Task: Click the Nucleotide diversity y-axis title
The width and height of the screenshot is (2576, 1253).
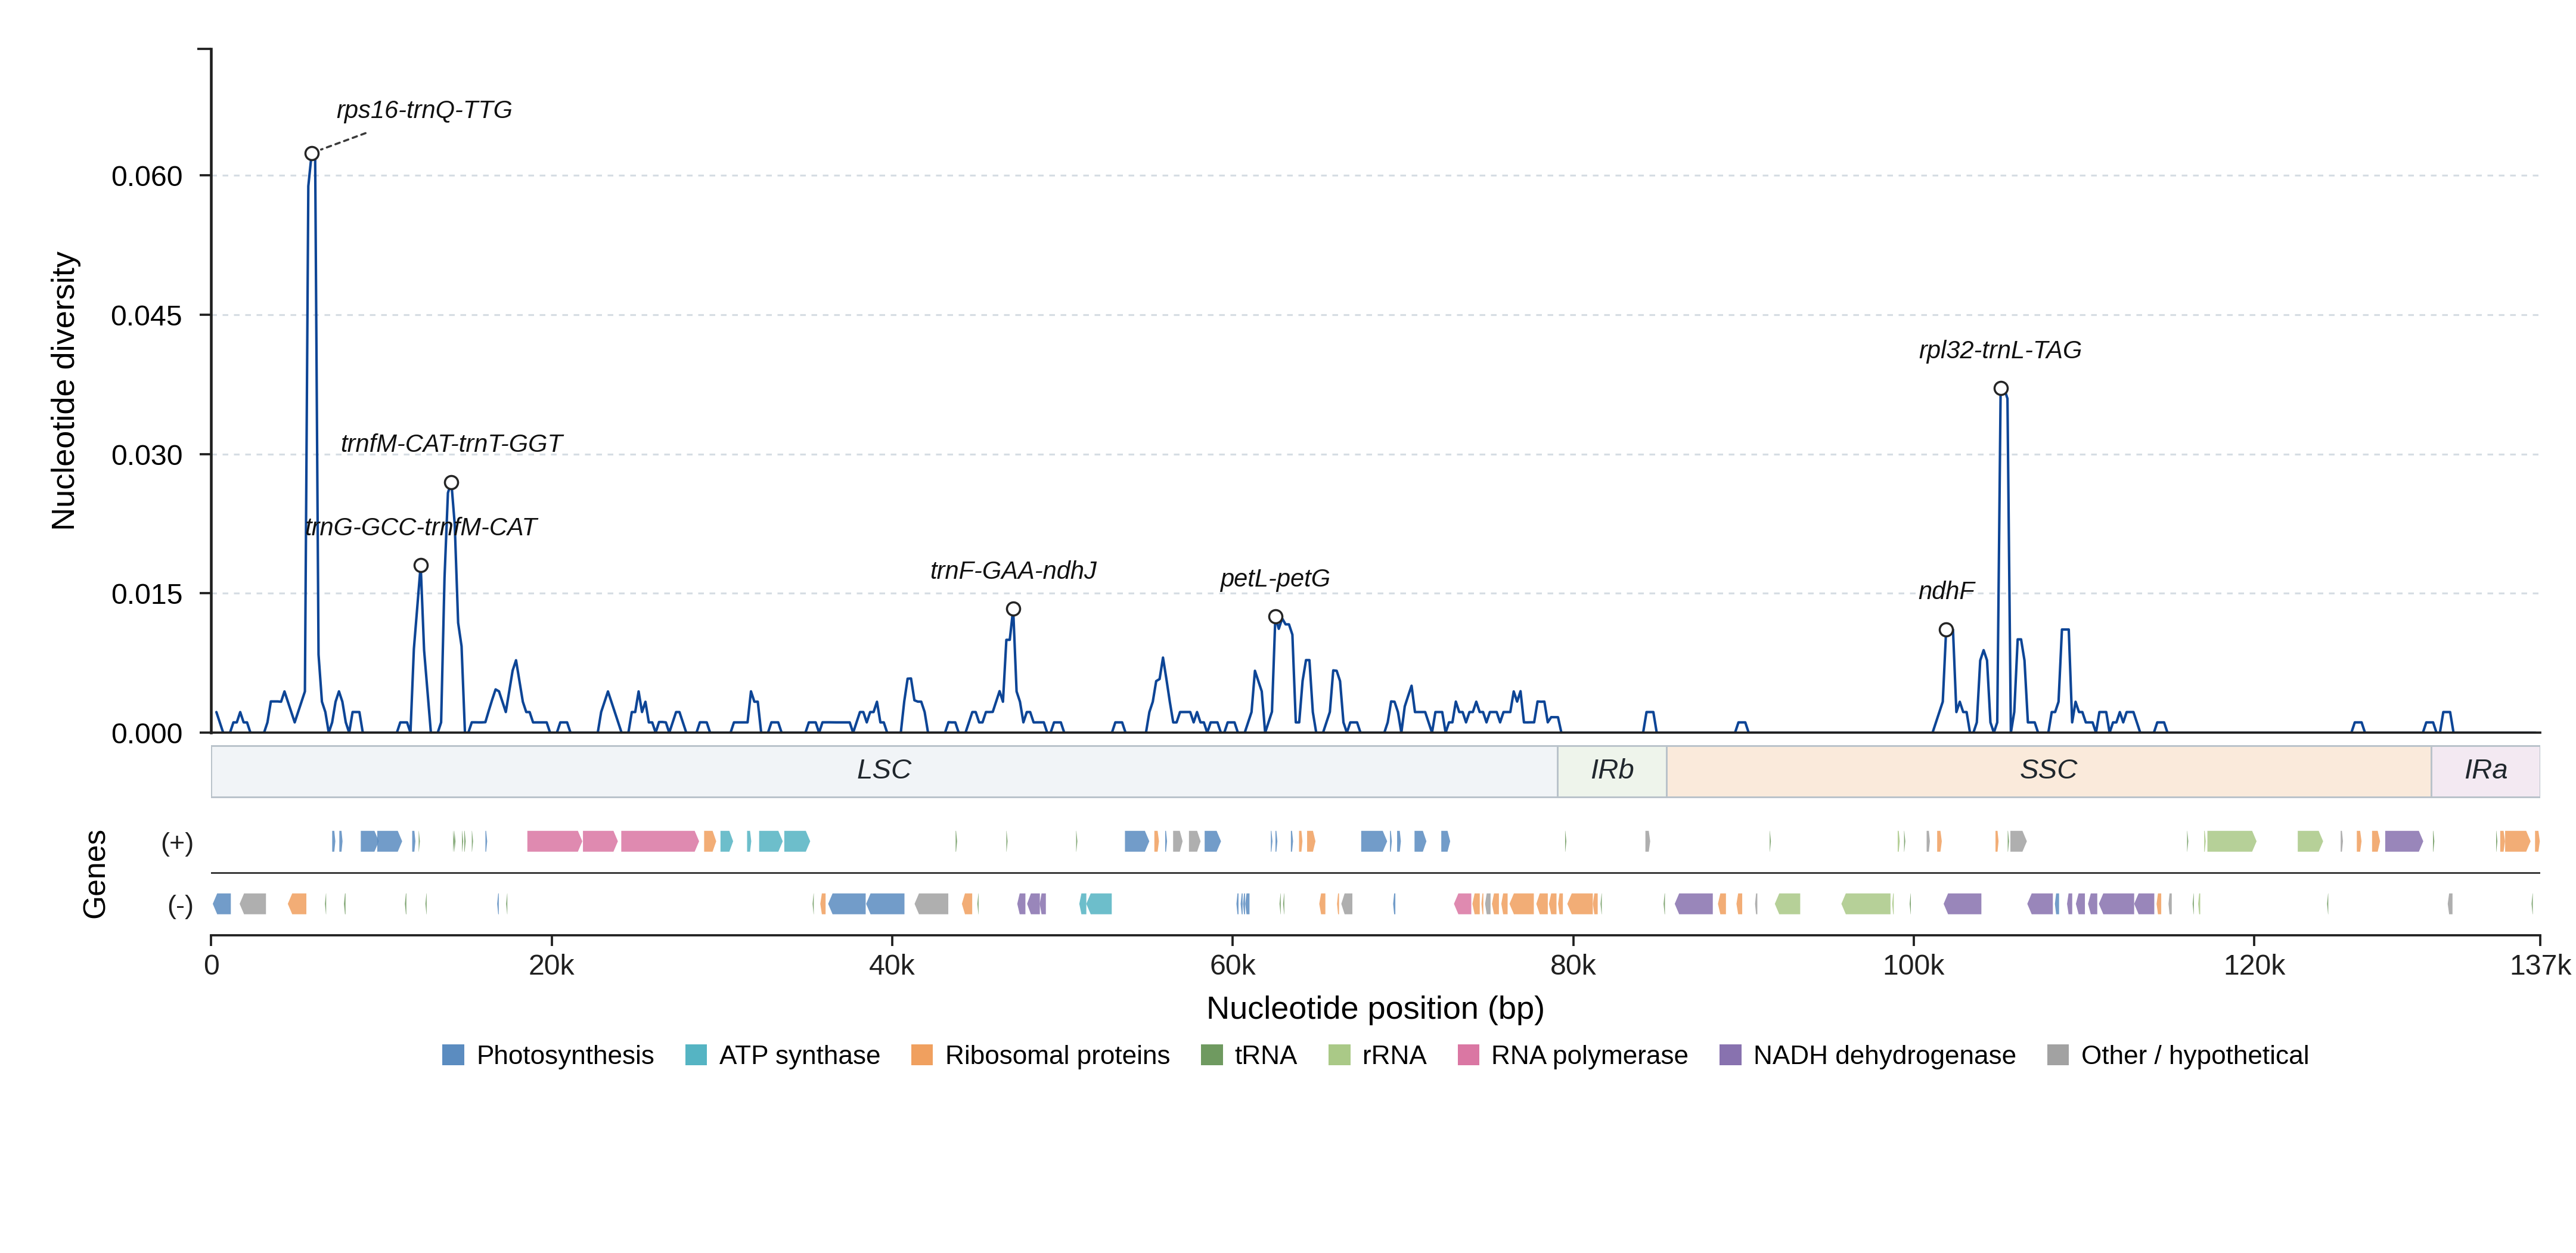Action: coord(63,391)
